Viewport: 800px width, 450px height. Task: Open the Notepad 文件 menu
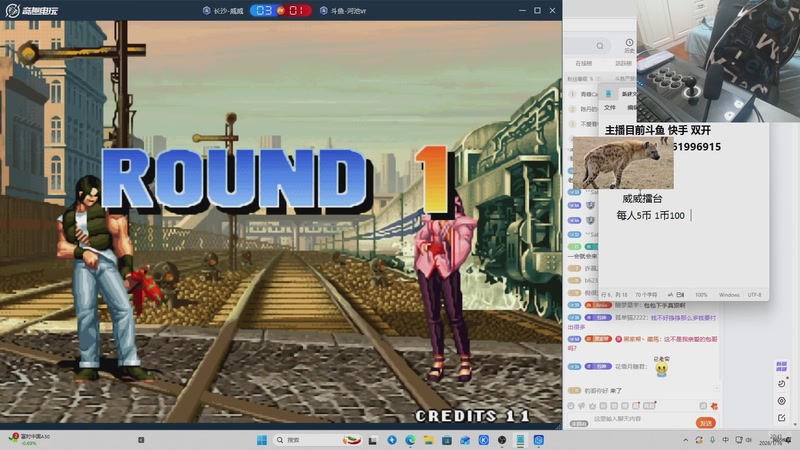pyautogui.click(x=610, y=108)
